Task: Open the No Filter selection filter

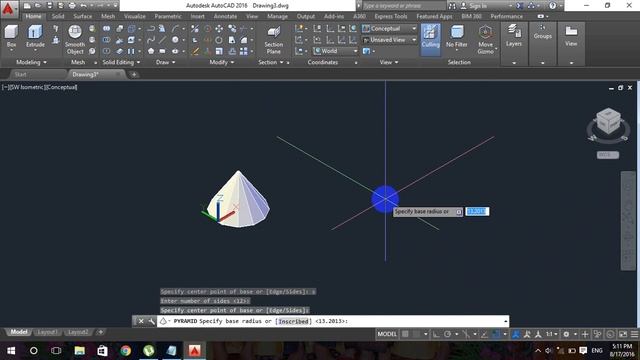Action: coord(456,36)
